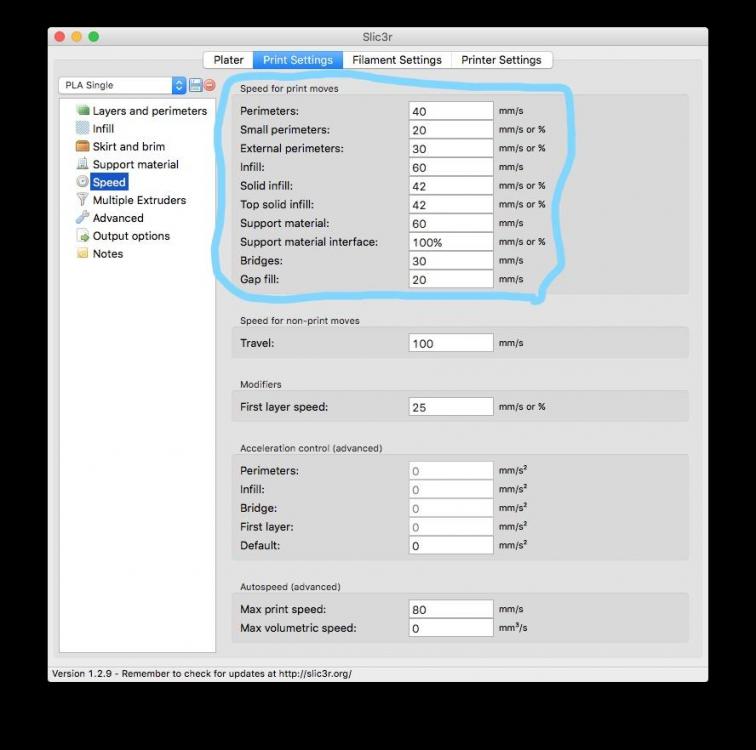The image size is (756, 750).
Task: Click the Slic3r window title
Action: [x=377, y=37]
